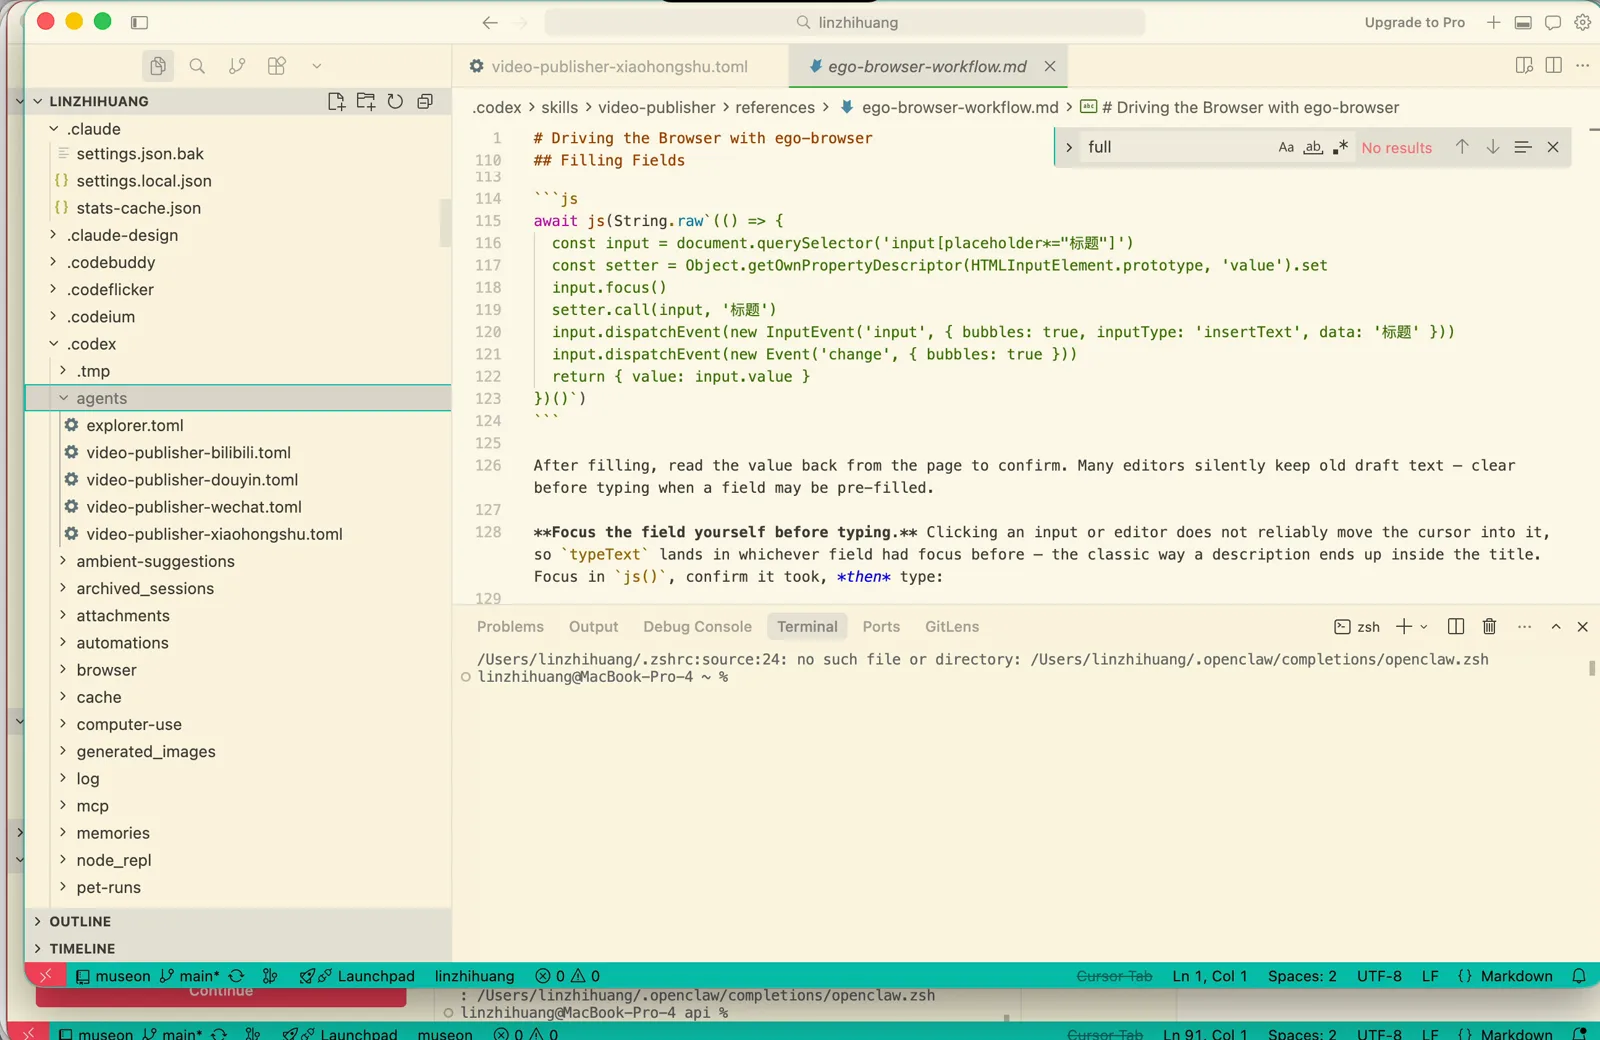Close the bottom terminal panel
Image resolution: width=1600 pixels, height=1040 pixels.
click(1582, 627)
